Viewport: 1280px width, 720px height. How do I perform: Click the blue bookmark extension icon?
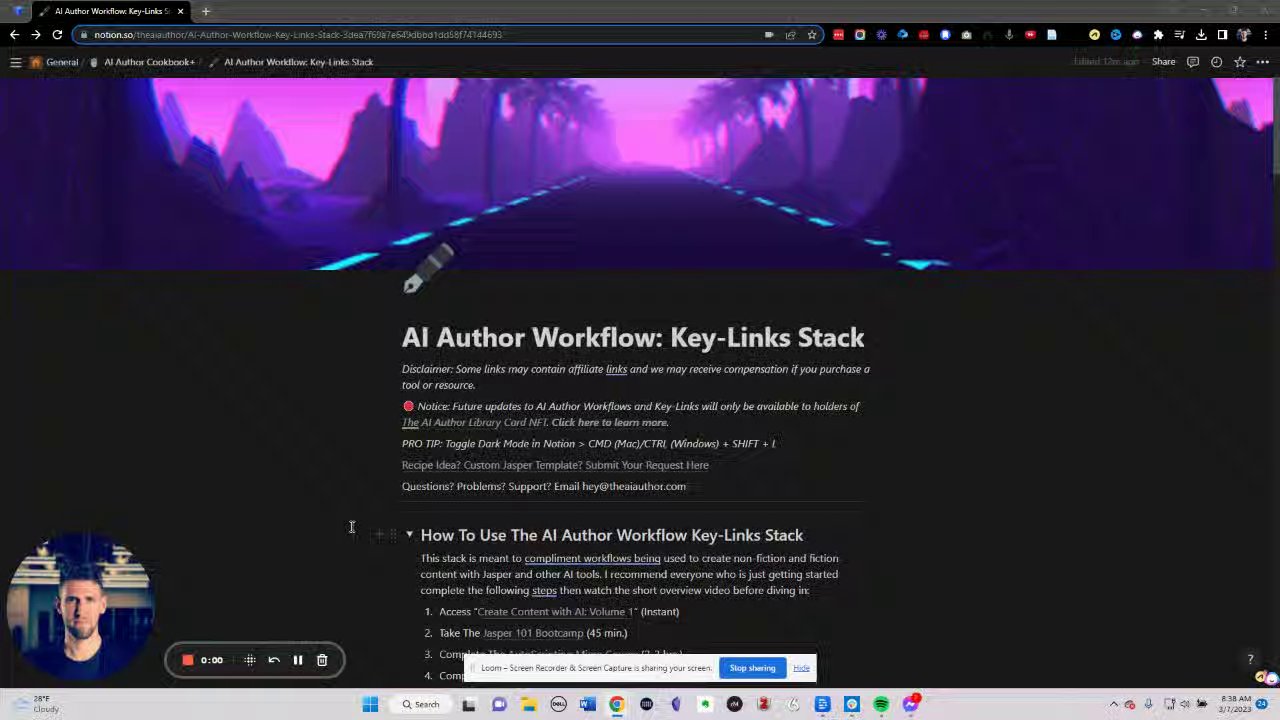point(945,35)
